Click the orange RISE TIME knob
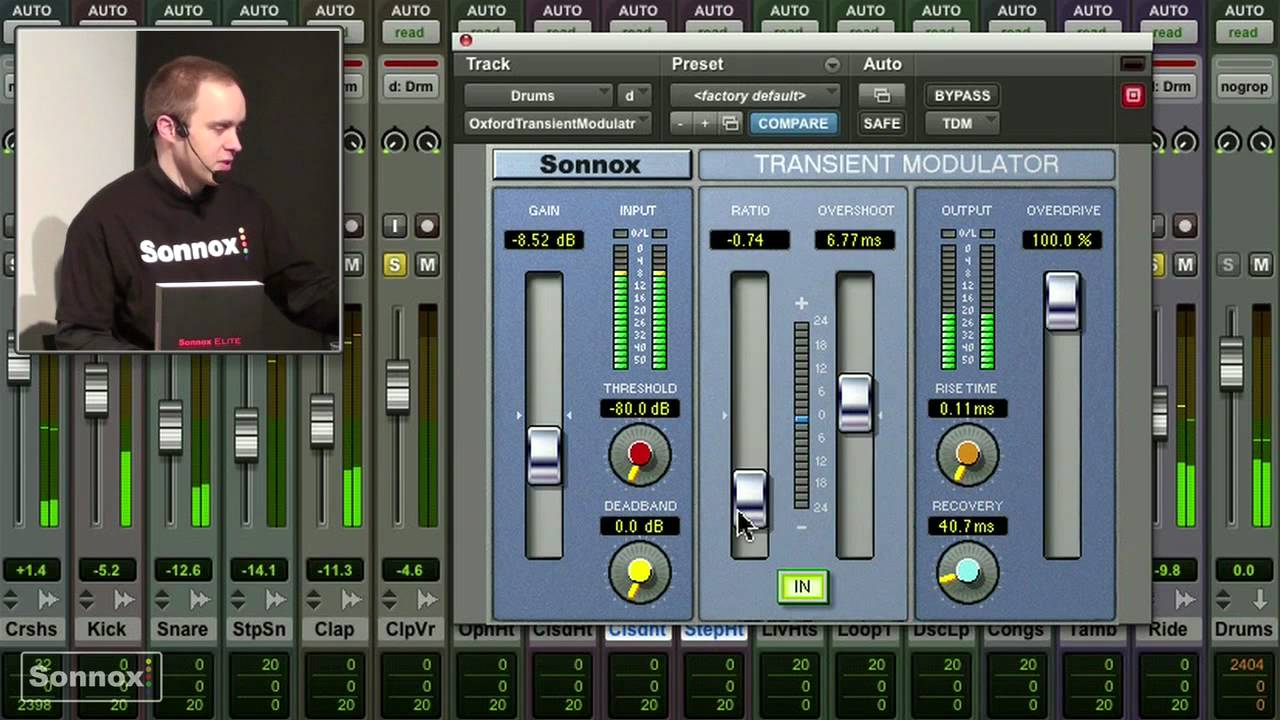 click(967, 455)
